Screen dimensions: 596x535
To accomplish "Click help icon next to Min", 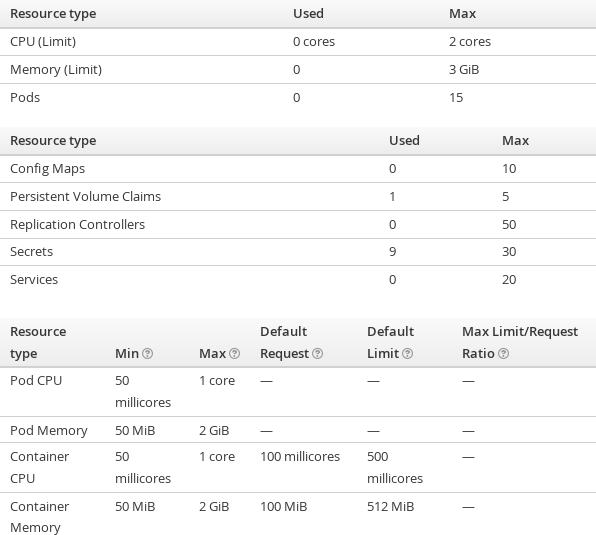I will pyautogui.click(x=147, y=354).
